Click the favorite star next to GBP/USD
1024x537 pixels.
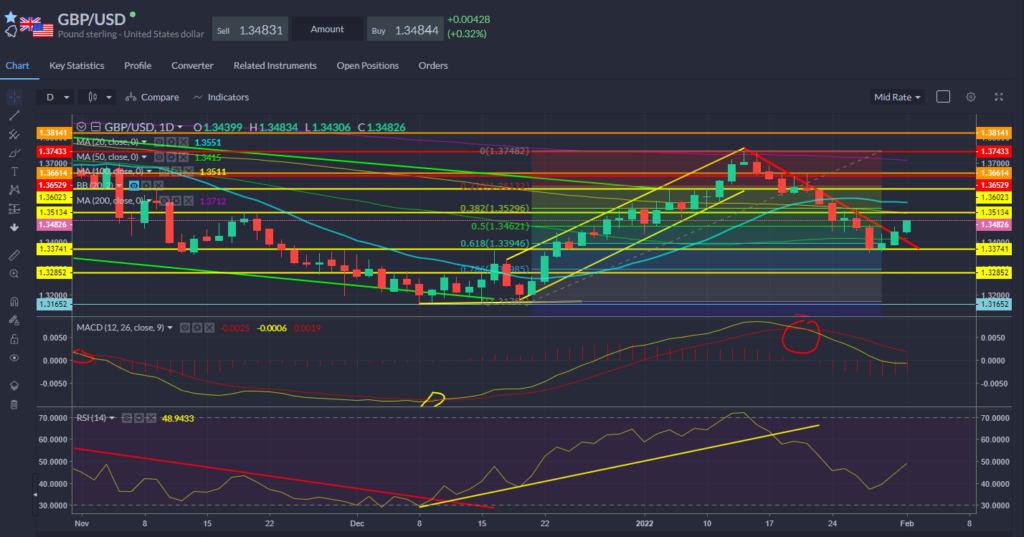tap(11, 17)
